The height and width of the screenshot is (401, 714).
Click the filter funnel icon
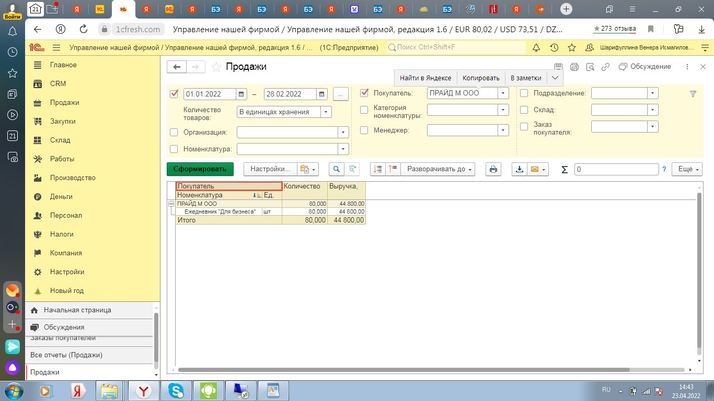pyautogui.click(x=692, y=94)
